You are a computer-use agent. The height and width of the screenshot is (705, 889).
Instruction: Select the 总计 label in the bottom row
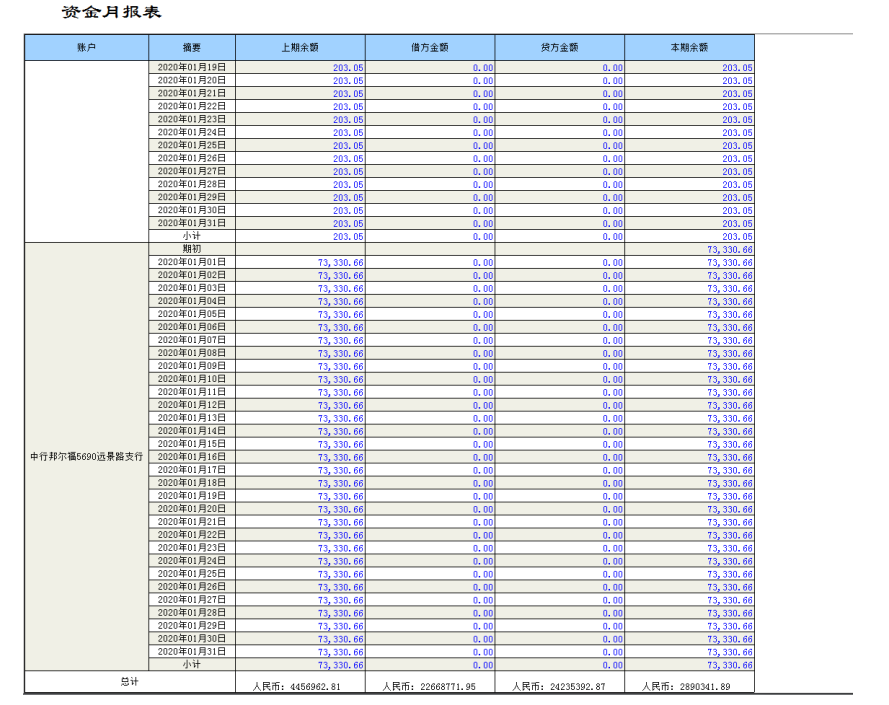coord(129,682)
